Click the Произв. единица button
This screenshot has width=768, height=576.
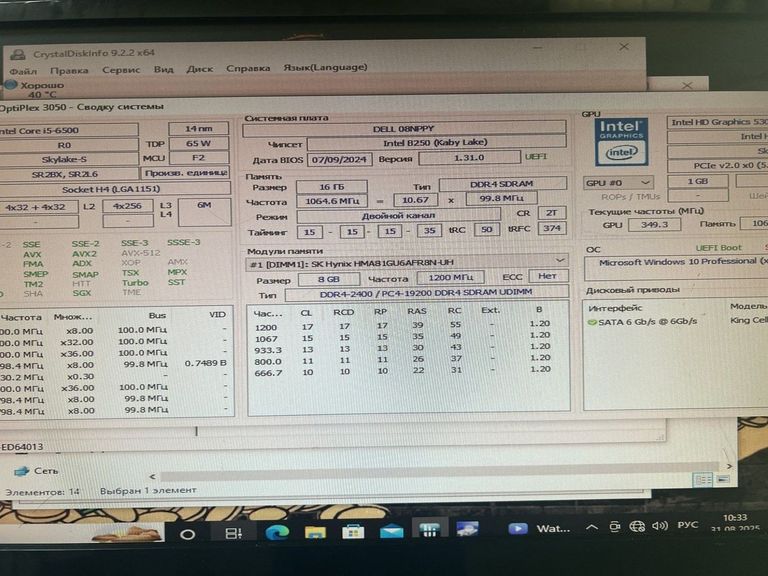(x=185, y=173)
